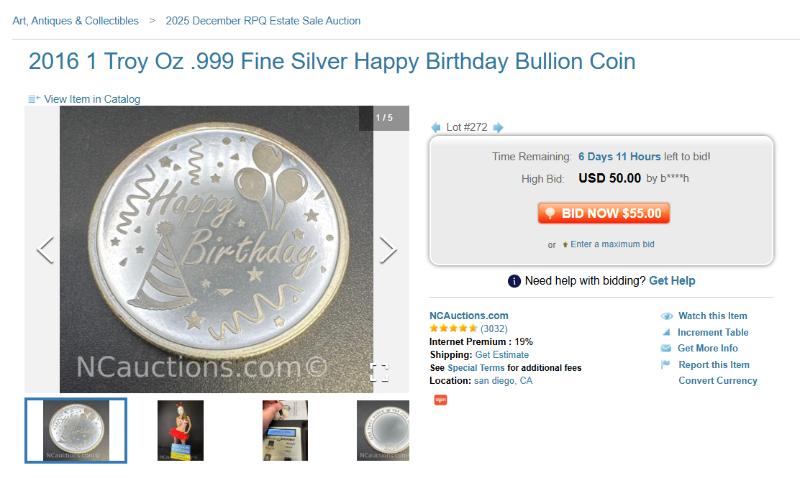Click the envelope icon for more info
Viewport: 800px width, 478px height.
(x=666, y=348)
